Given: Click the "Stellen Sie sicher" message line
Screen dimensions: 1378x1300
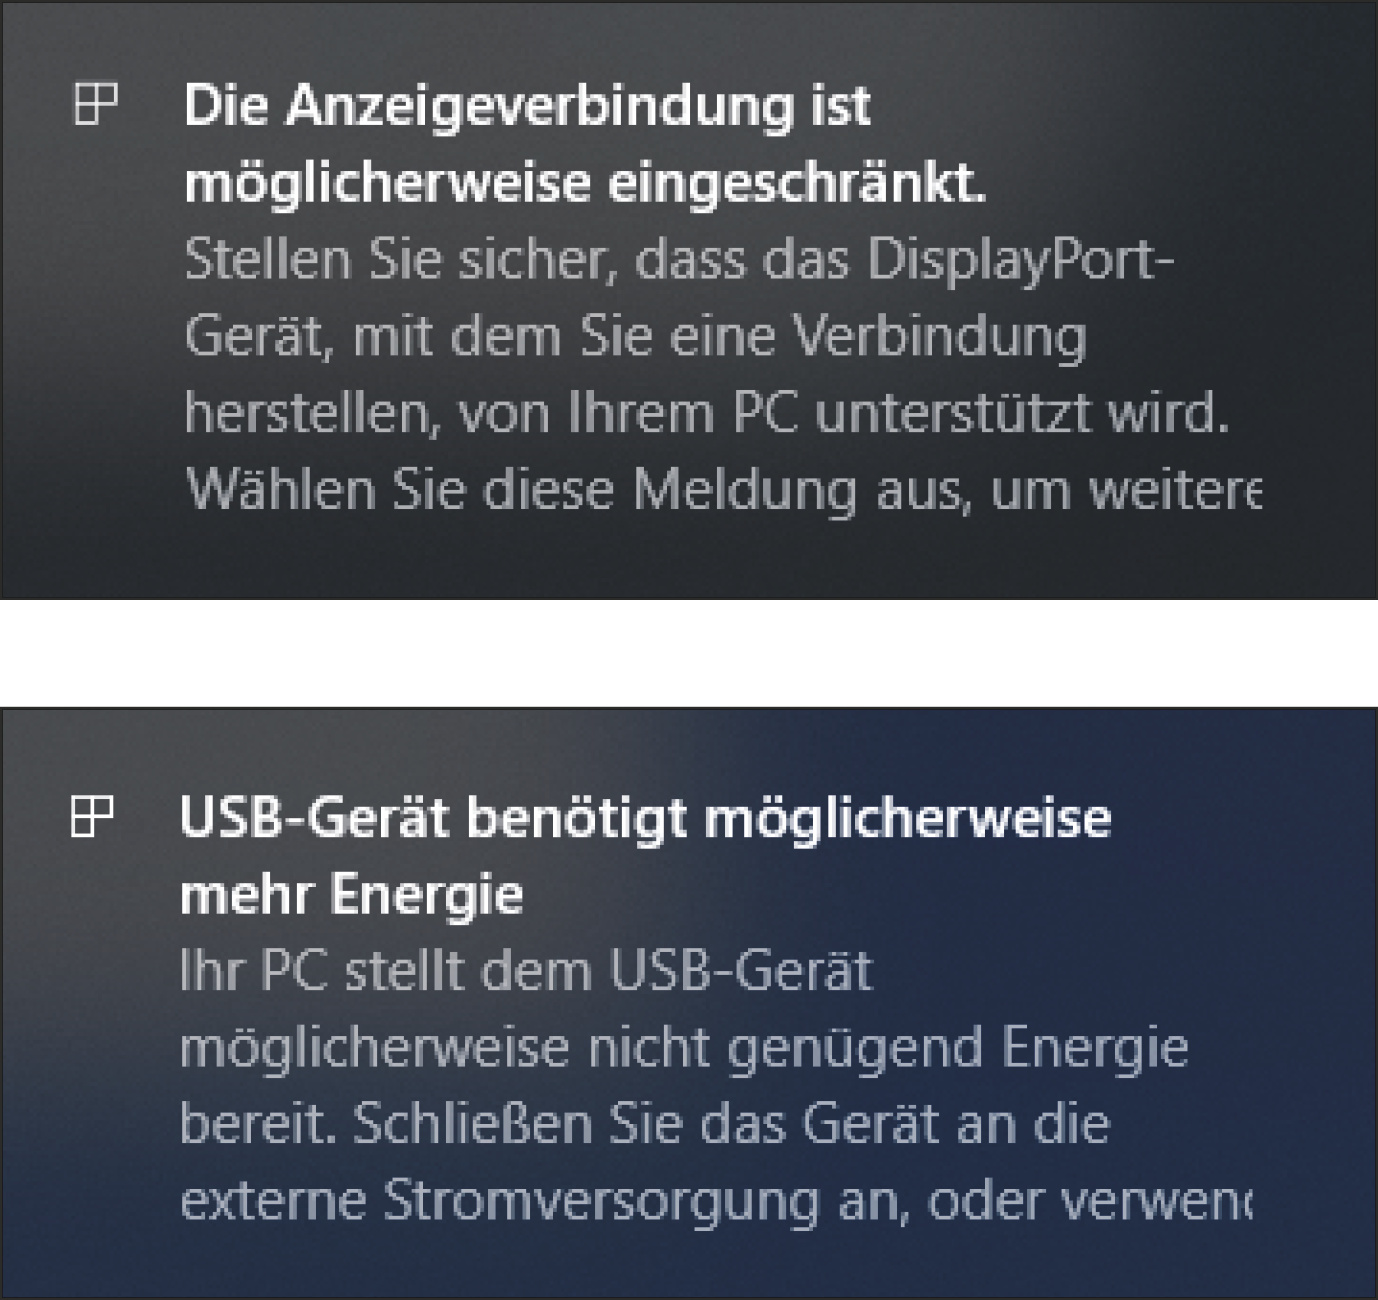Looking at the screenshot, I should coord(677,260).
